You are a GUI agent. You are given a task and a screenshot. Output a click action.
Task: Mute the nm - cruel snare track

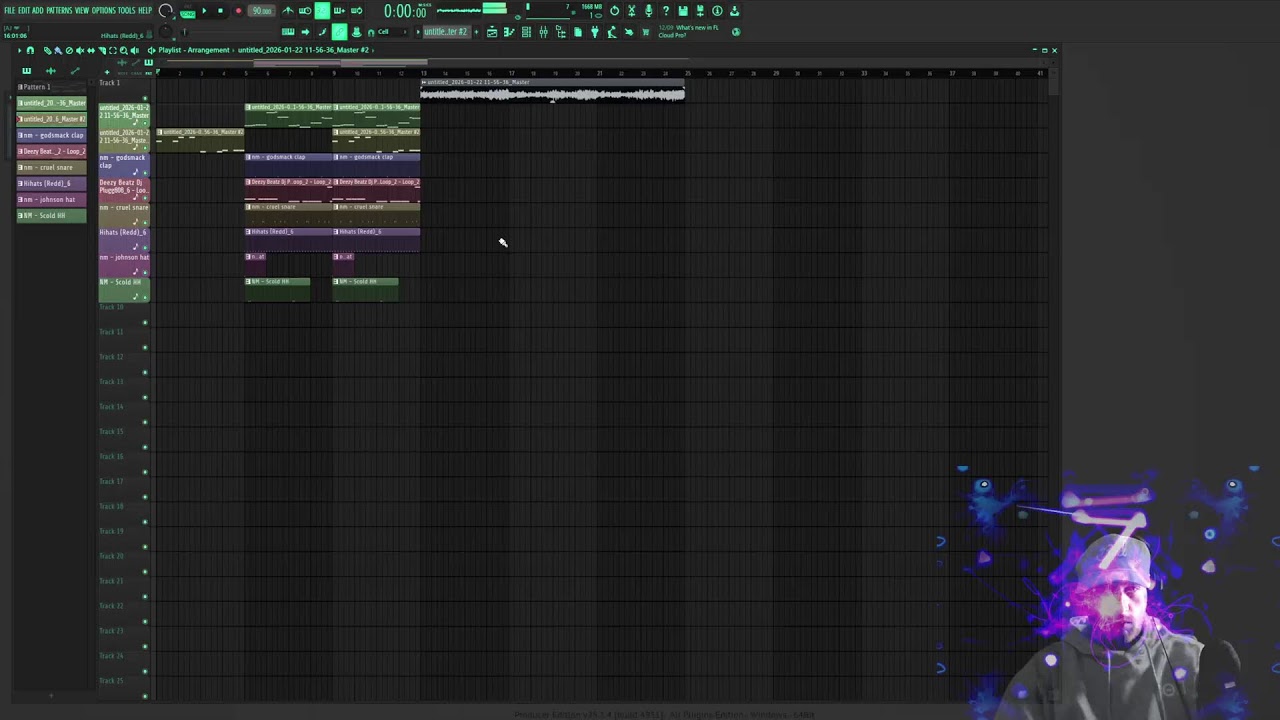coord(145,222)
